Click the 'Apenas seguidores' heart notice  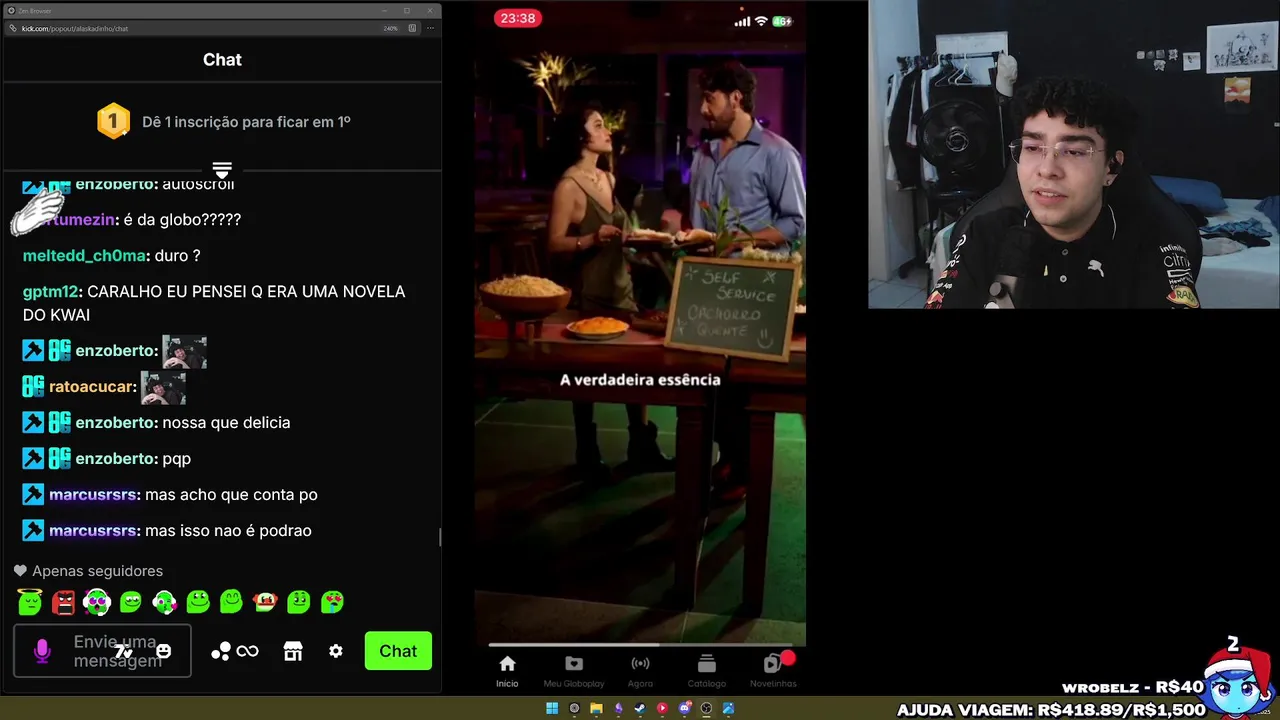(88, 571)
